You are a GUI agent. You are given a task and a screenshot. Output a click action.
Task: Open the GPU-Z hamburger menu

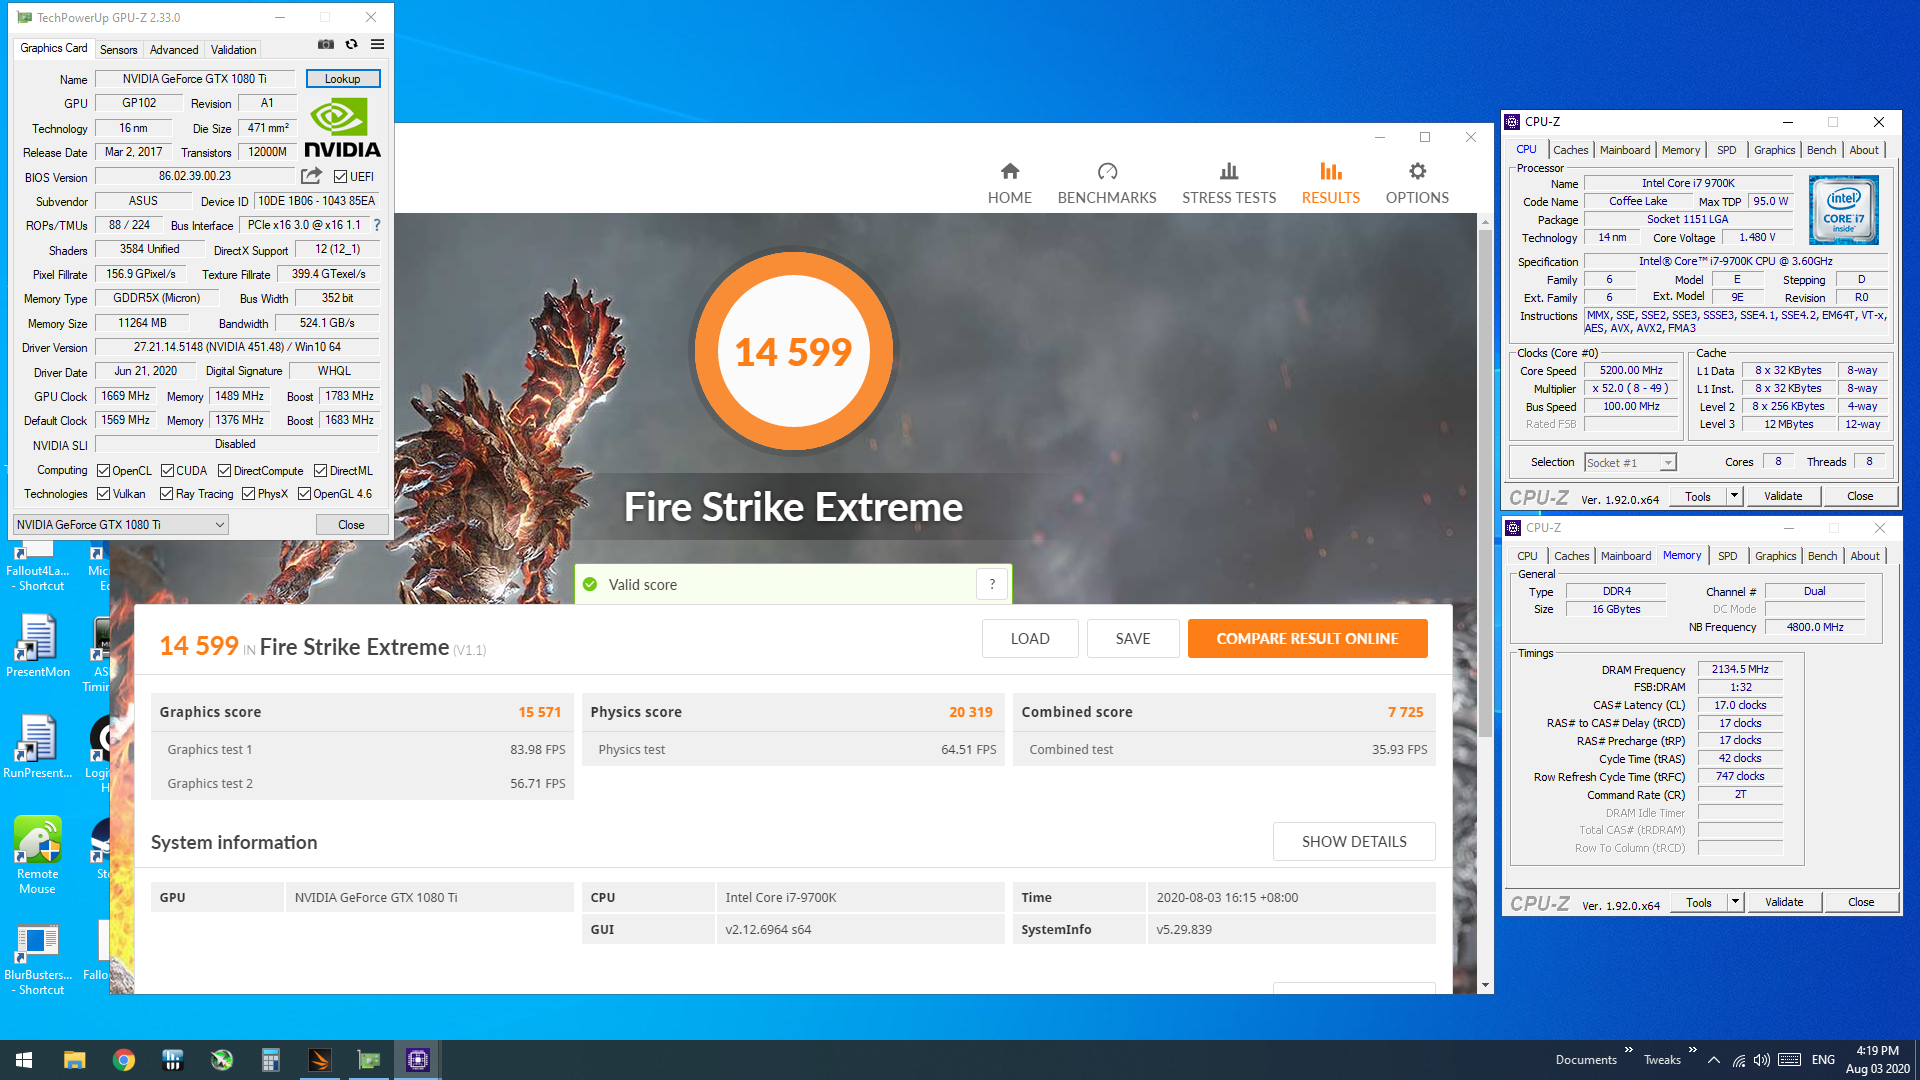tap(377, 44)
